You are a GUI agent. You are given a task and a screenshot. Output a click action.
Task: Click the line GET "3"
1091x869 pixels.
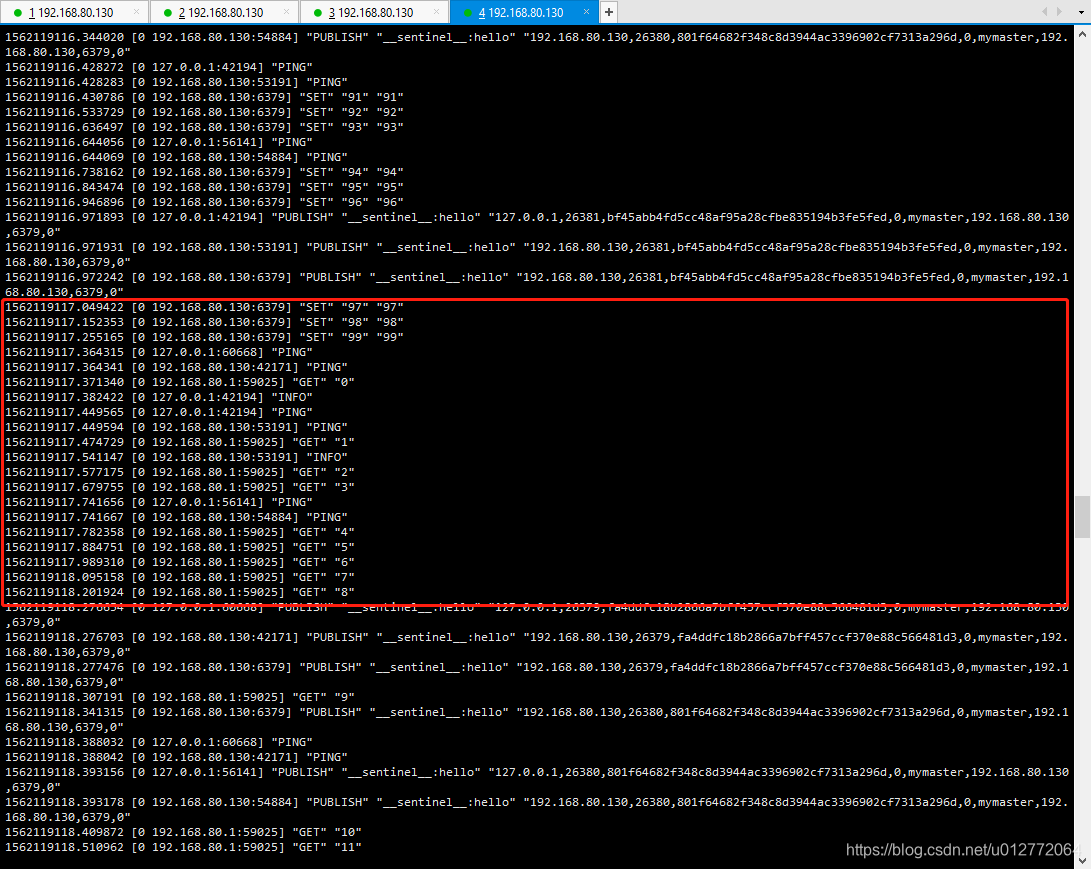[180, 487]
